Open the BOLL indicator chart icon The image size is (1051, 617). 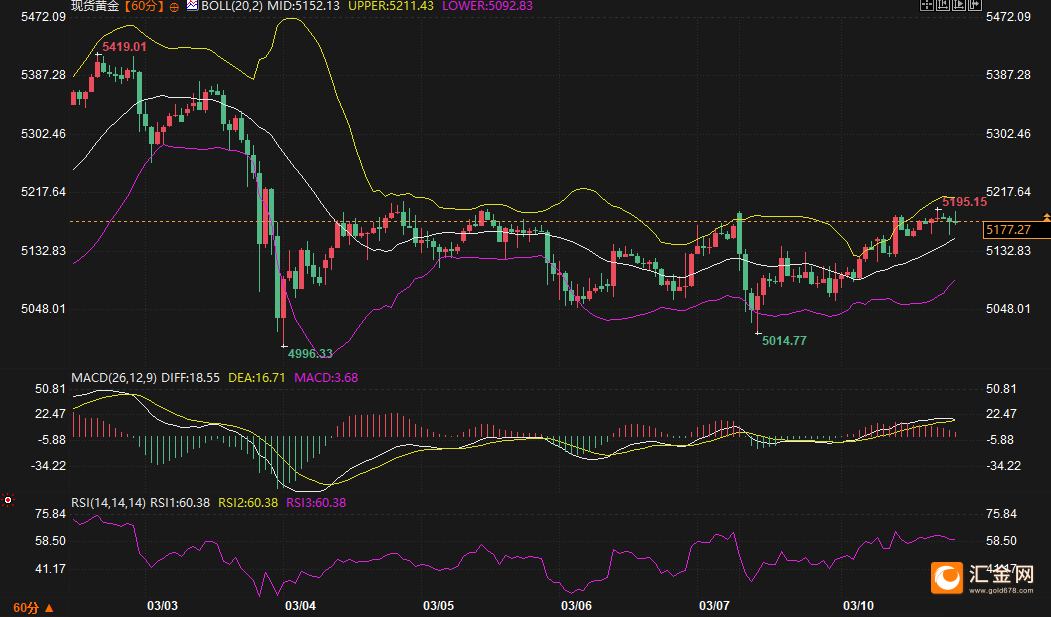192,5
